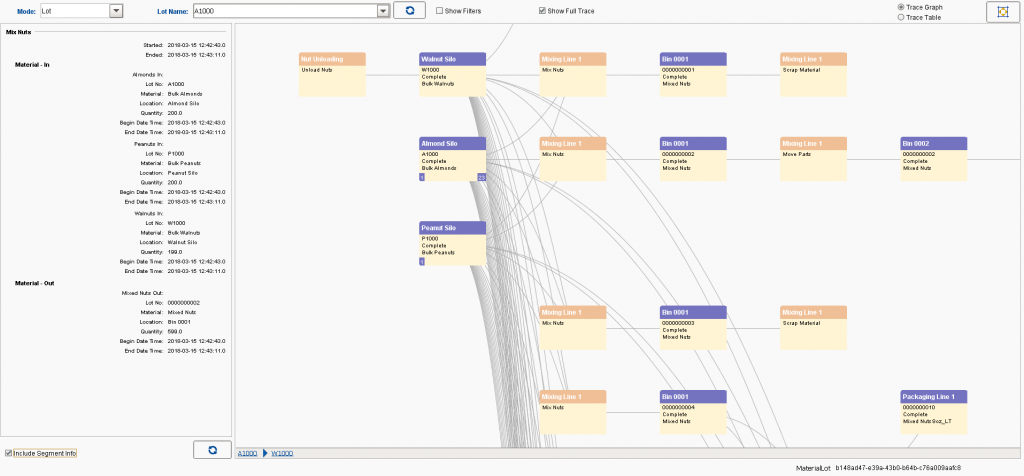Click the Mix Nuts panel heading

(19, 31)
